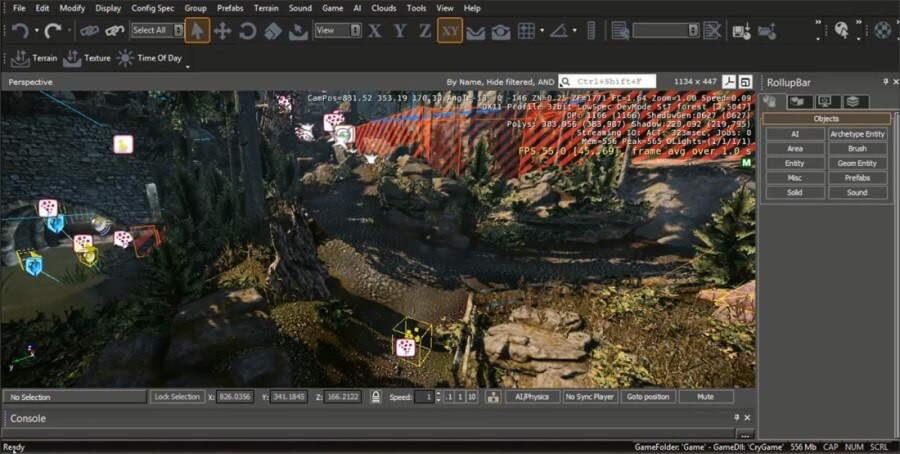Click the Archetype Entity button
The width and height of the screenshot is (900, 454).
click(857, 134)
